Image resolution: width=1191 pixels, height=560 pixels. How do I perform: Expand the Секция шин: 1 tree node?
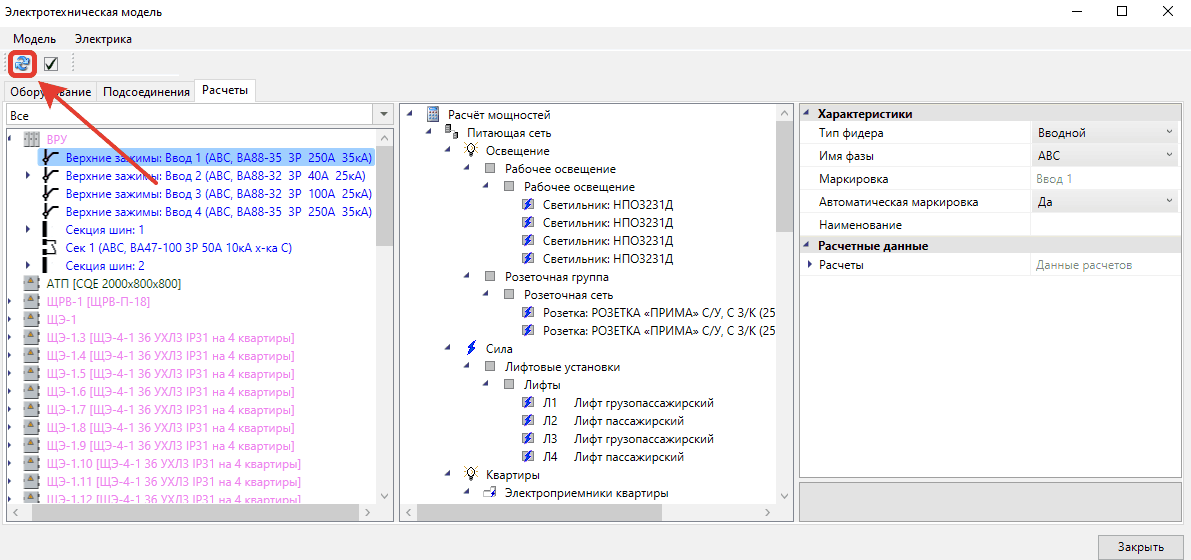tap(28, 230)
